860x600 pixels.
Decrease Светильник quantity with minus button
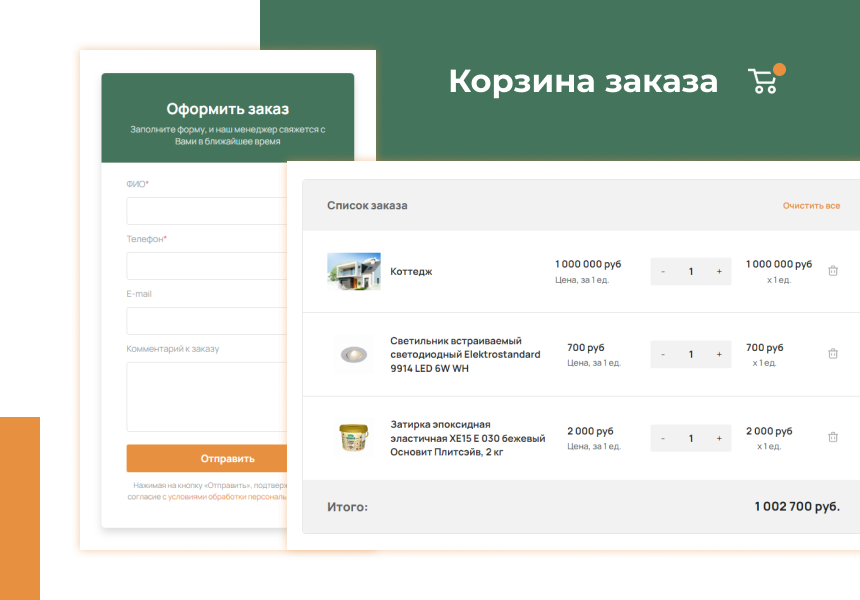(663, 355)
